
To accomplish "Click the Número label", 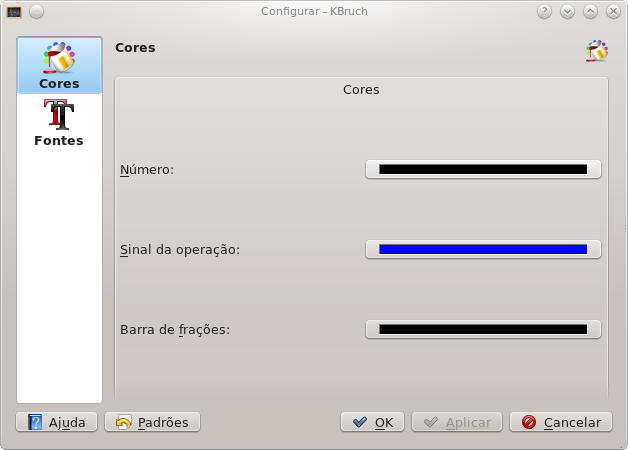I will click(x=147, y=170).
